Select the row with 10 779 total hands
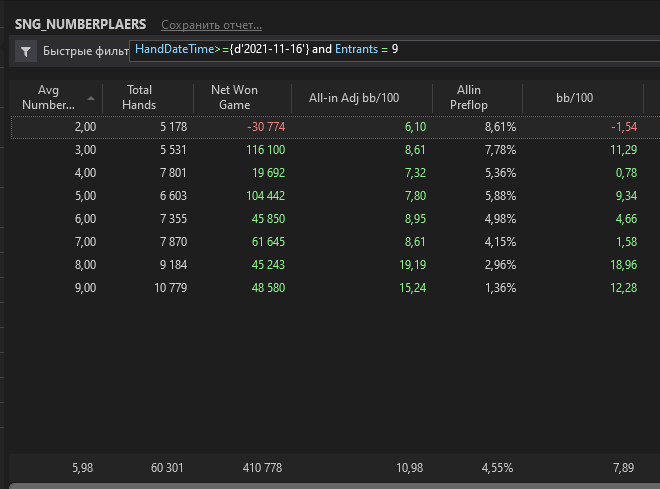This screenshot has height=489, width=660. click(x=335, y=288)
